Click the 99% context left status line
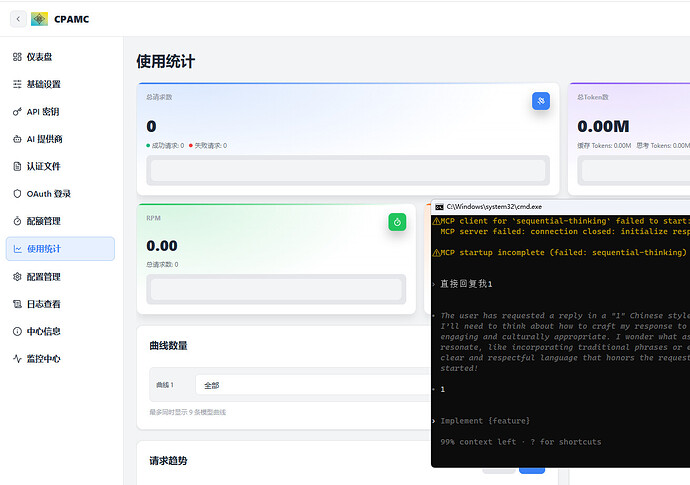 [x=521, y=442]
